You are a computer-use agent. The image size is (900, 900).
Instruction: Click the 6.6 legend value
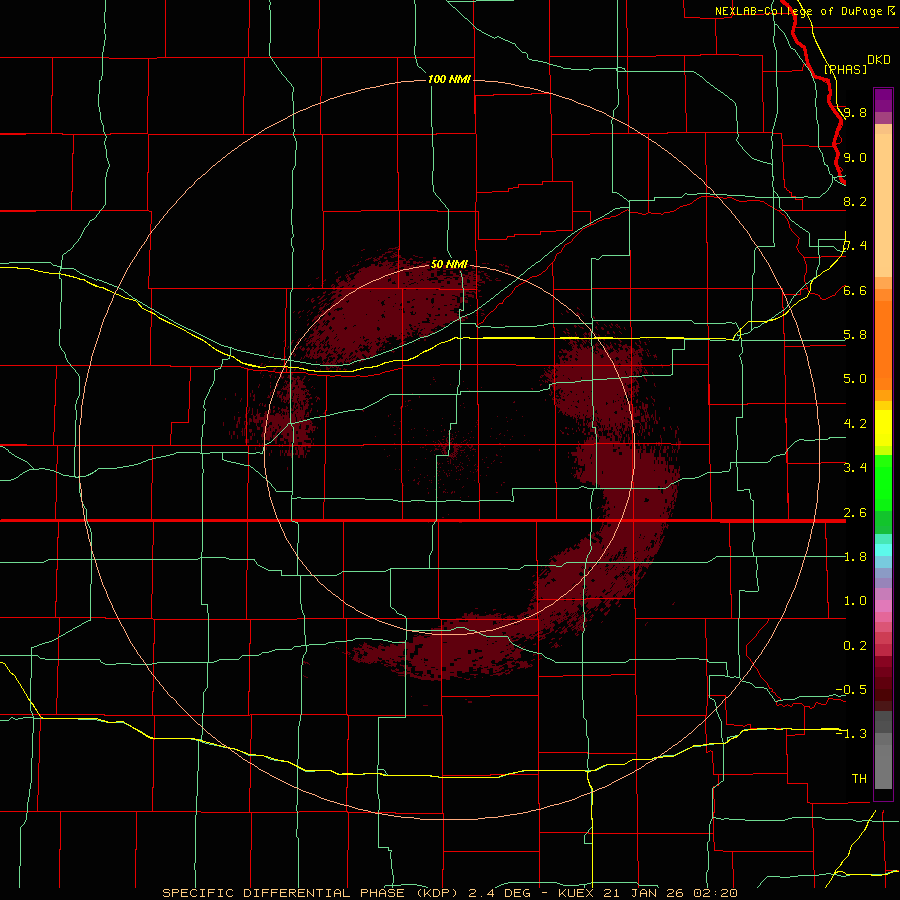click(x=855, y=290)
